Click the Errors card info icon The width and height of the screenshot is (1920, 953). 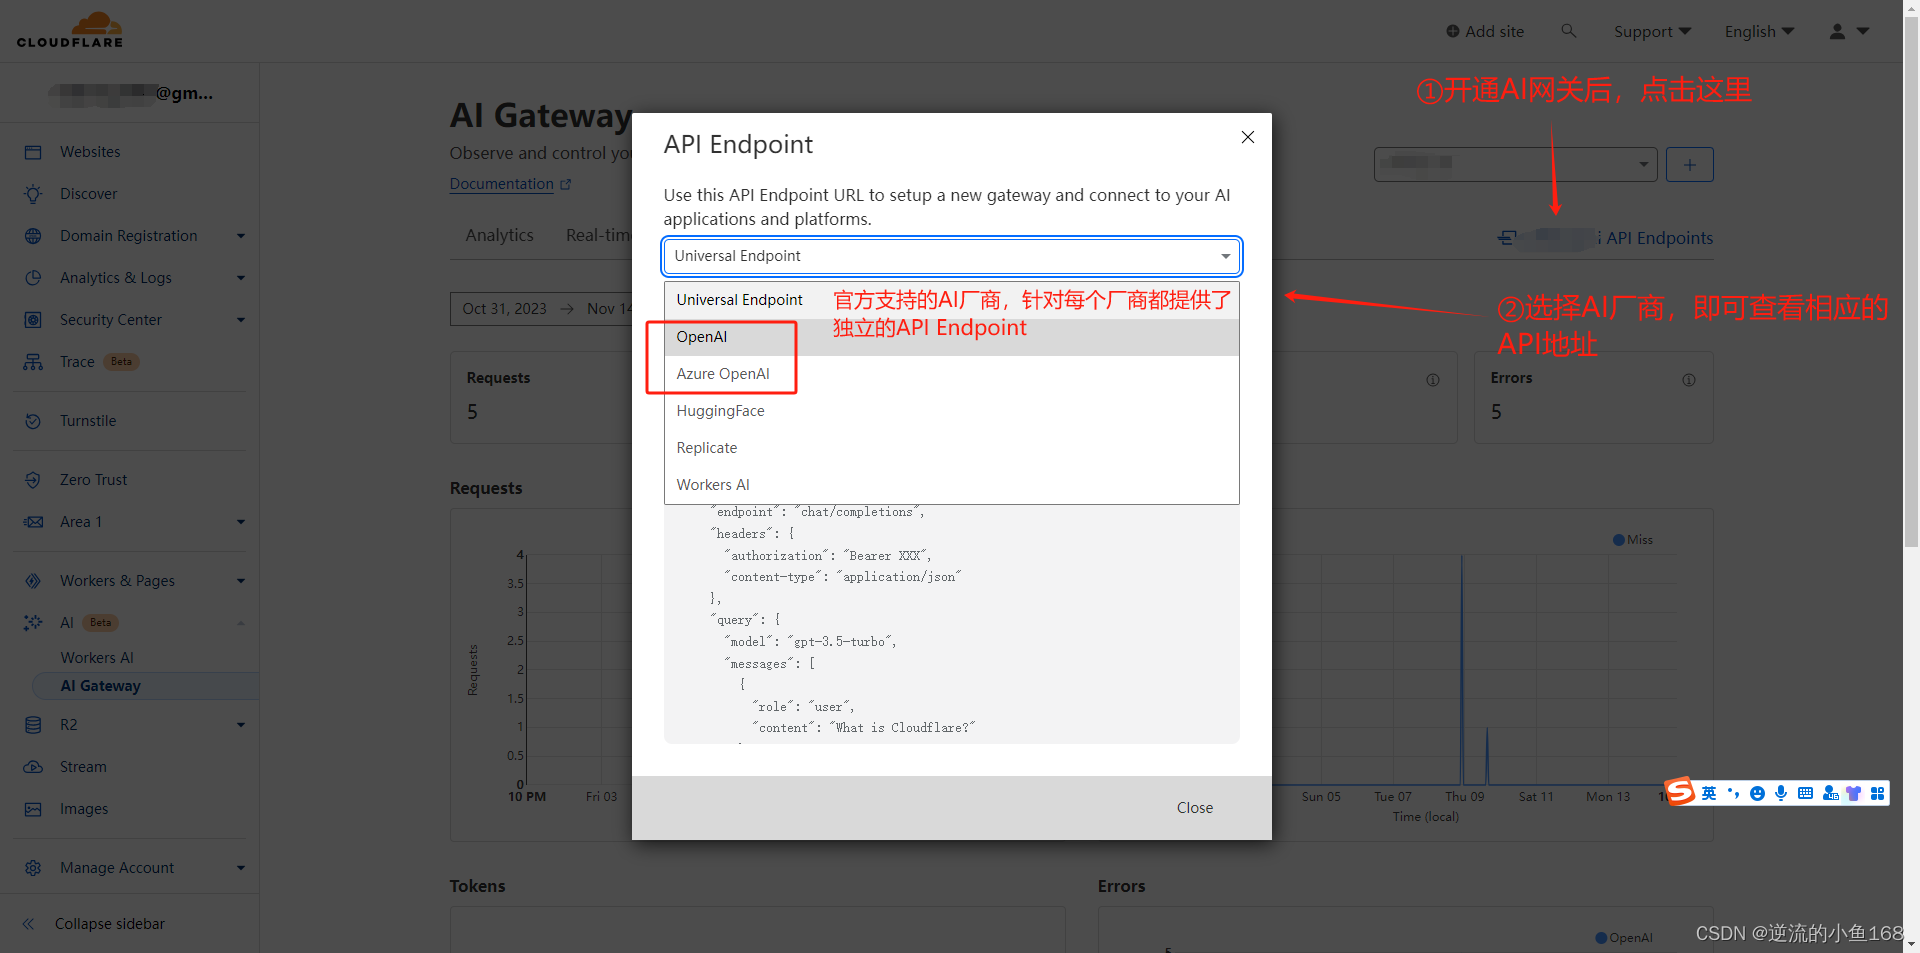click(x=1689, y=380)
